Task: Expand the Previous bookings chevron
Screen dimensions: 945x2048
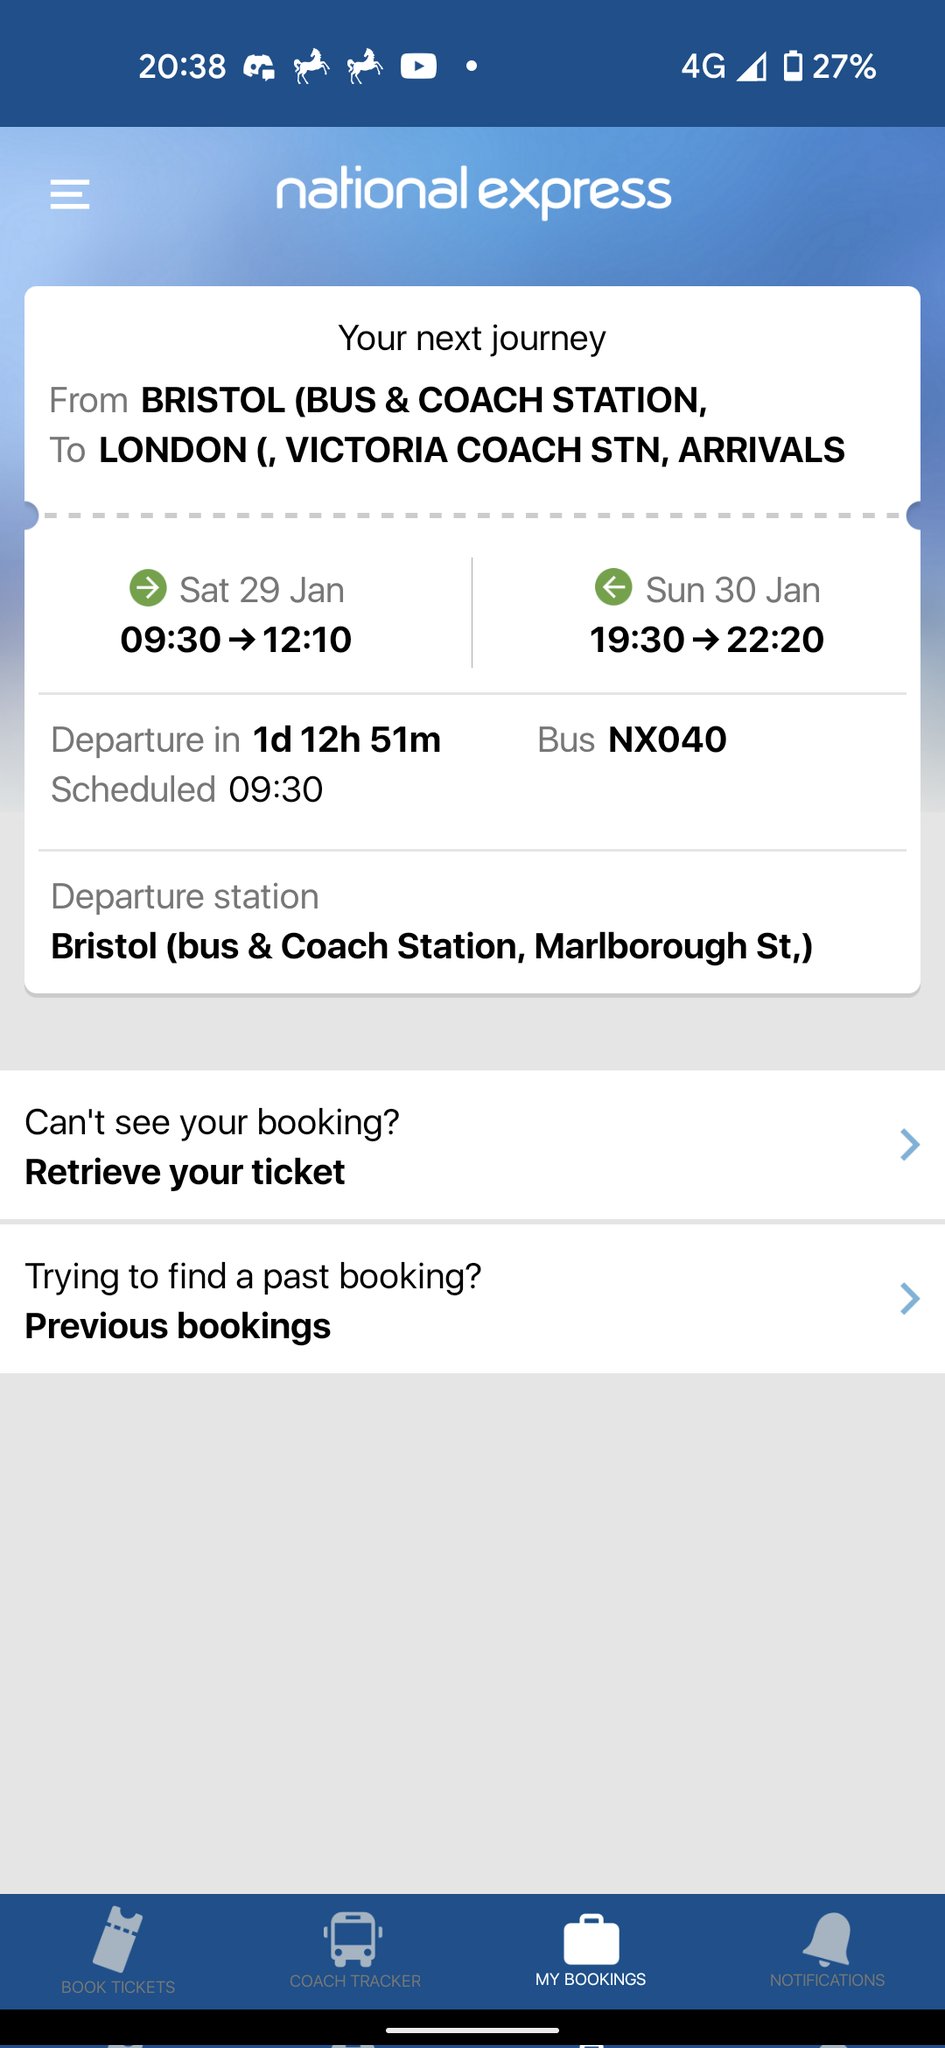Action: tap(908, 1298)
